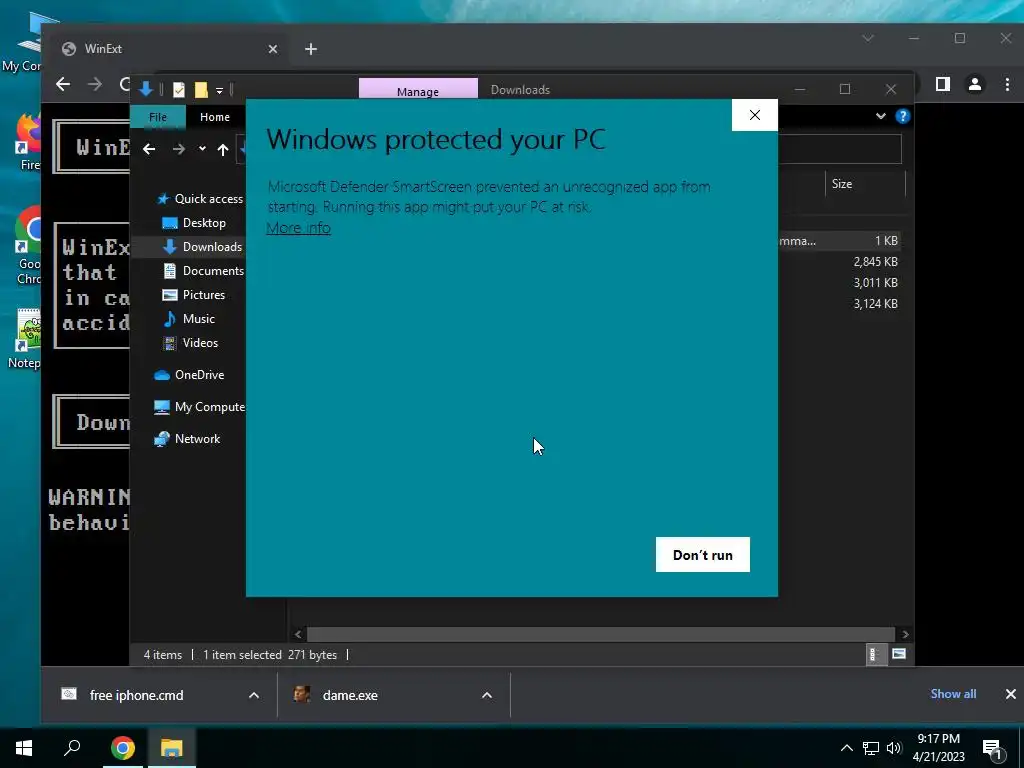
Task: Switch to the Home ribbon tab
Action: (215, 117)
